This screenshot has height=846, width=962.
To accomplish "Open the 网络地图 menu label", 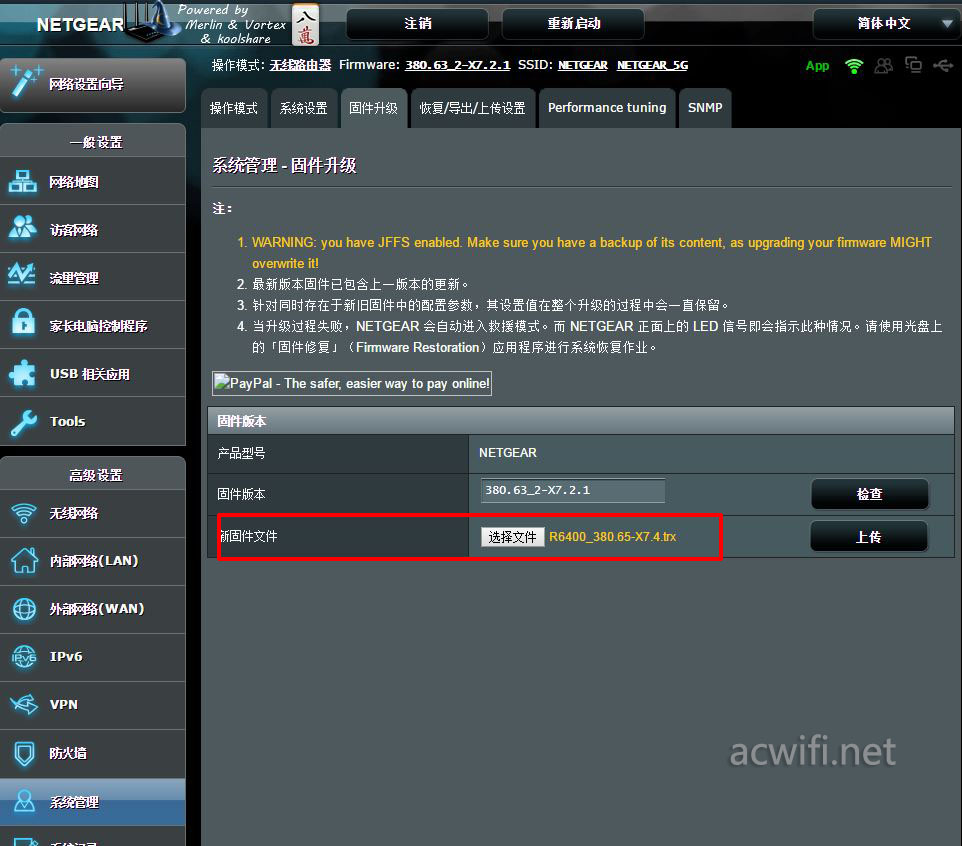I will (74, 182).
